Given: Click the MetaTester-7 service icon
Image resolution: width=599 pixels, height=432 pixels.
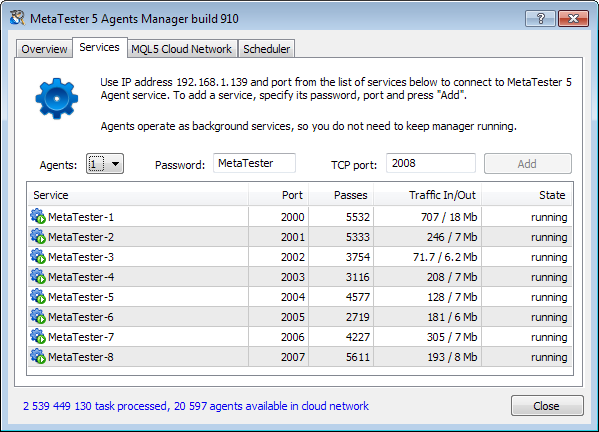Looking at the screenshot, I should pyautogui.click(x=38, y=336).
